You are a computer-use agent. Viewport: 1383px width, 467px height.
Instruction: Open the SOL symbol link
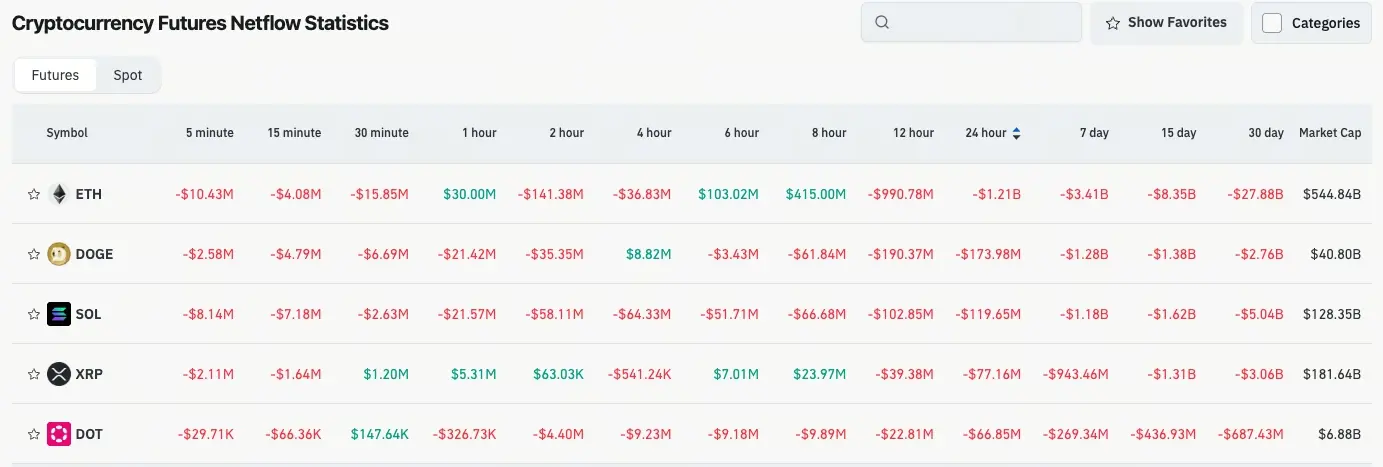(x=89, y=314)
